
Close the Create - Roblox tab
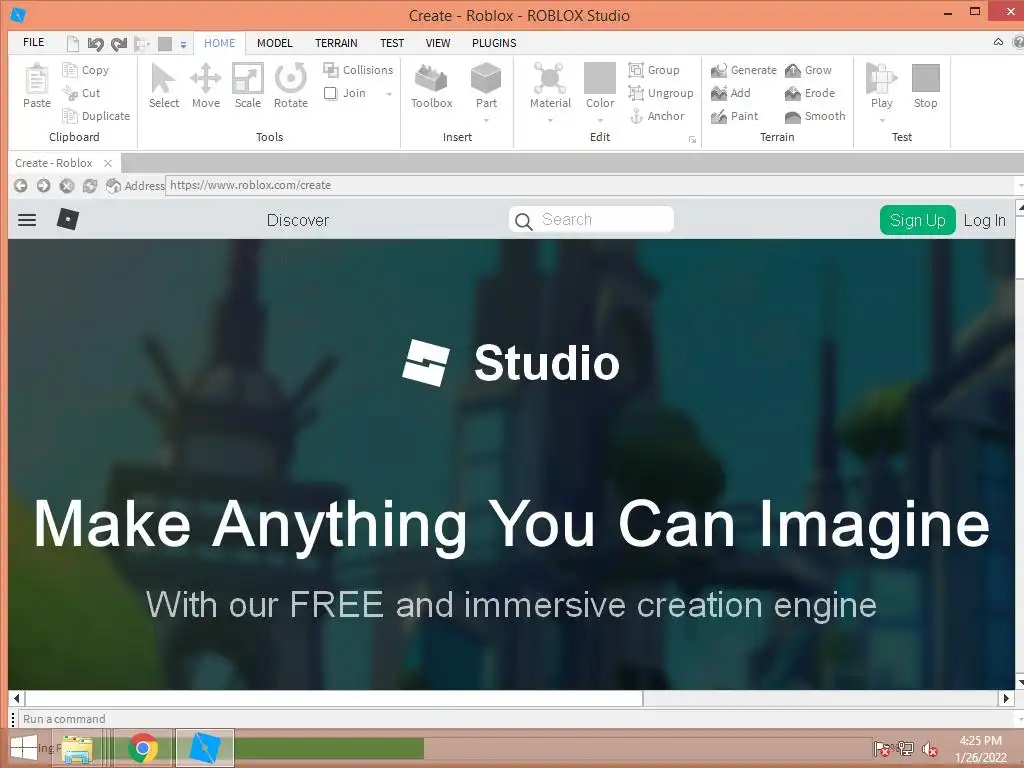[108, 163]
